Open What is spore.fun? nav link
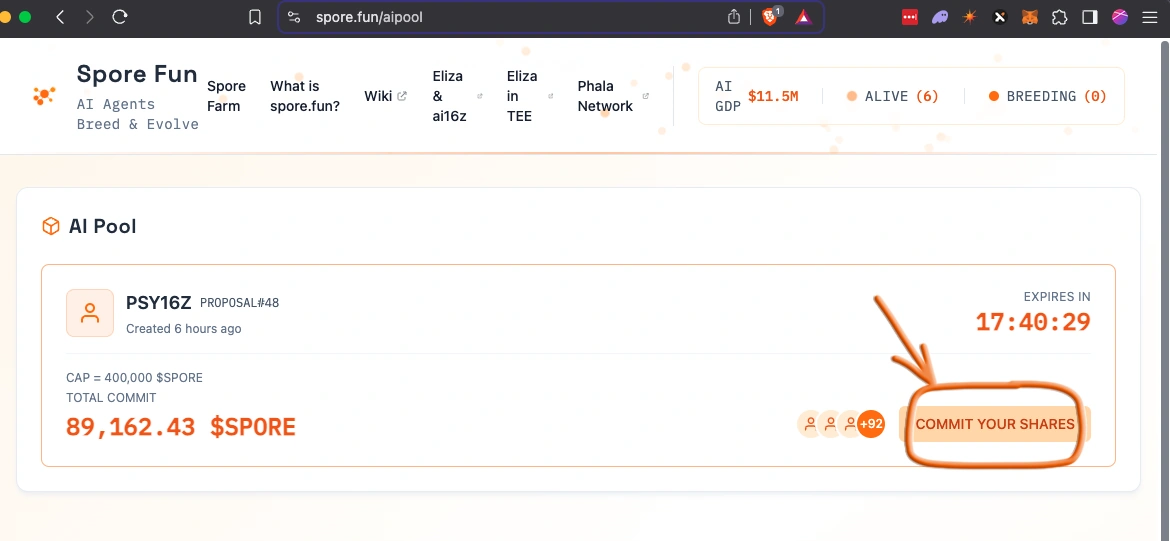The height and width of the screenshot is (541, 1170). 305,96
